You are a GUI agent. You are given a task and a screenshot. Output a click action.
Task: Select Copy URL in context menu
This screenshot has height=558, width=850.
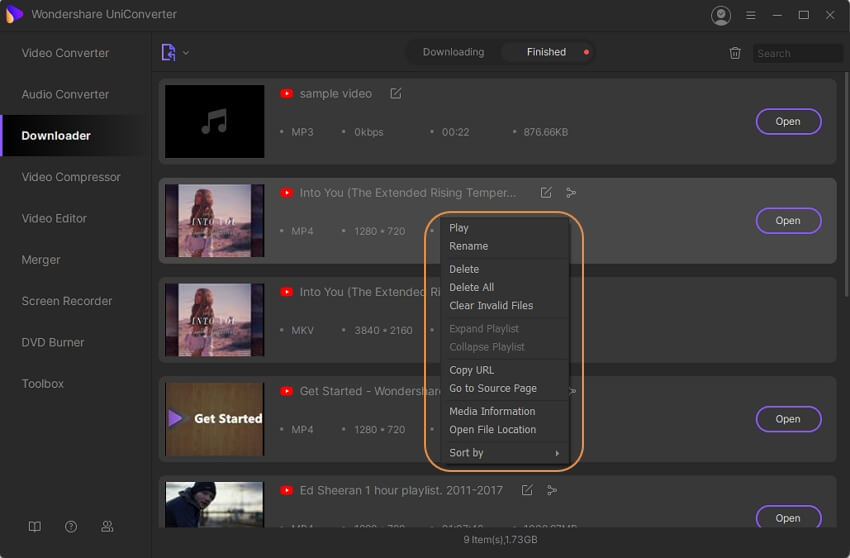click(x=472, y=370)
